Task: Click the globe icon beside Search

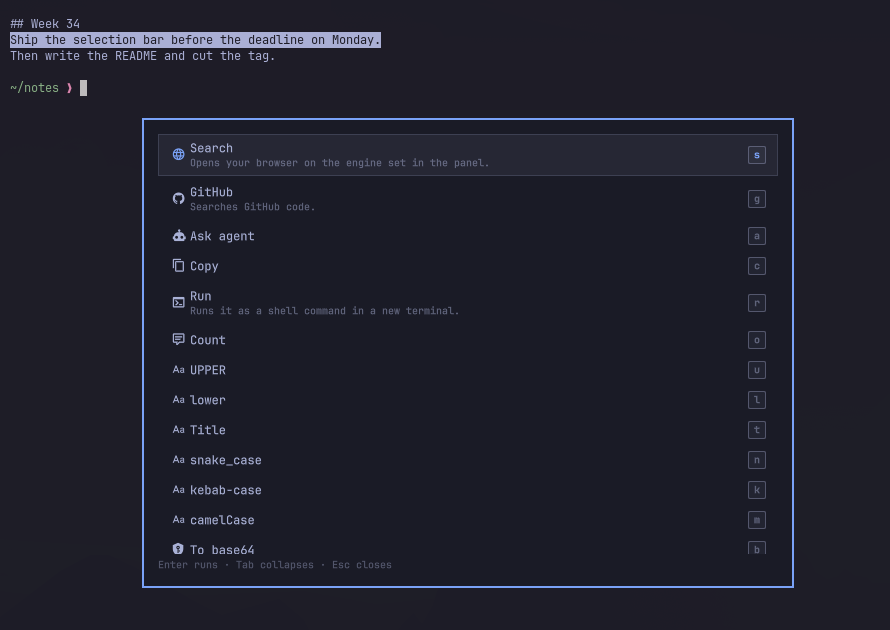Action: [x=178, y=154]
